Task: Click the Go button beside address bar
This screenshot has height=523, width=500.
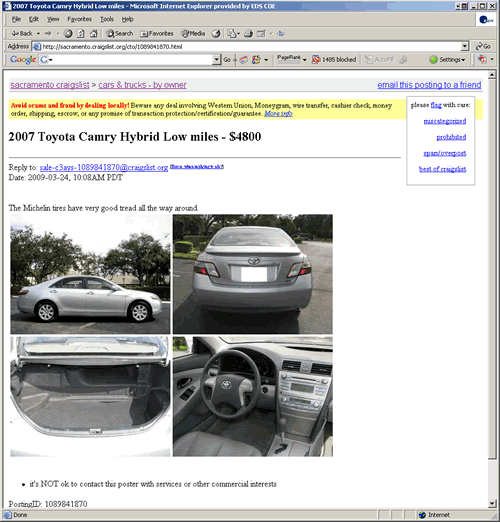Action: pos(483,46)
